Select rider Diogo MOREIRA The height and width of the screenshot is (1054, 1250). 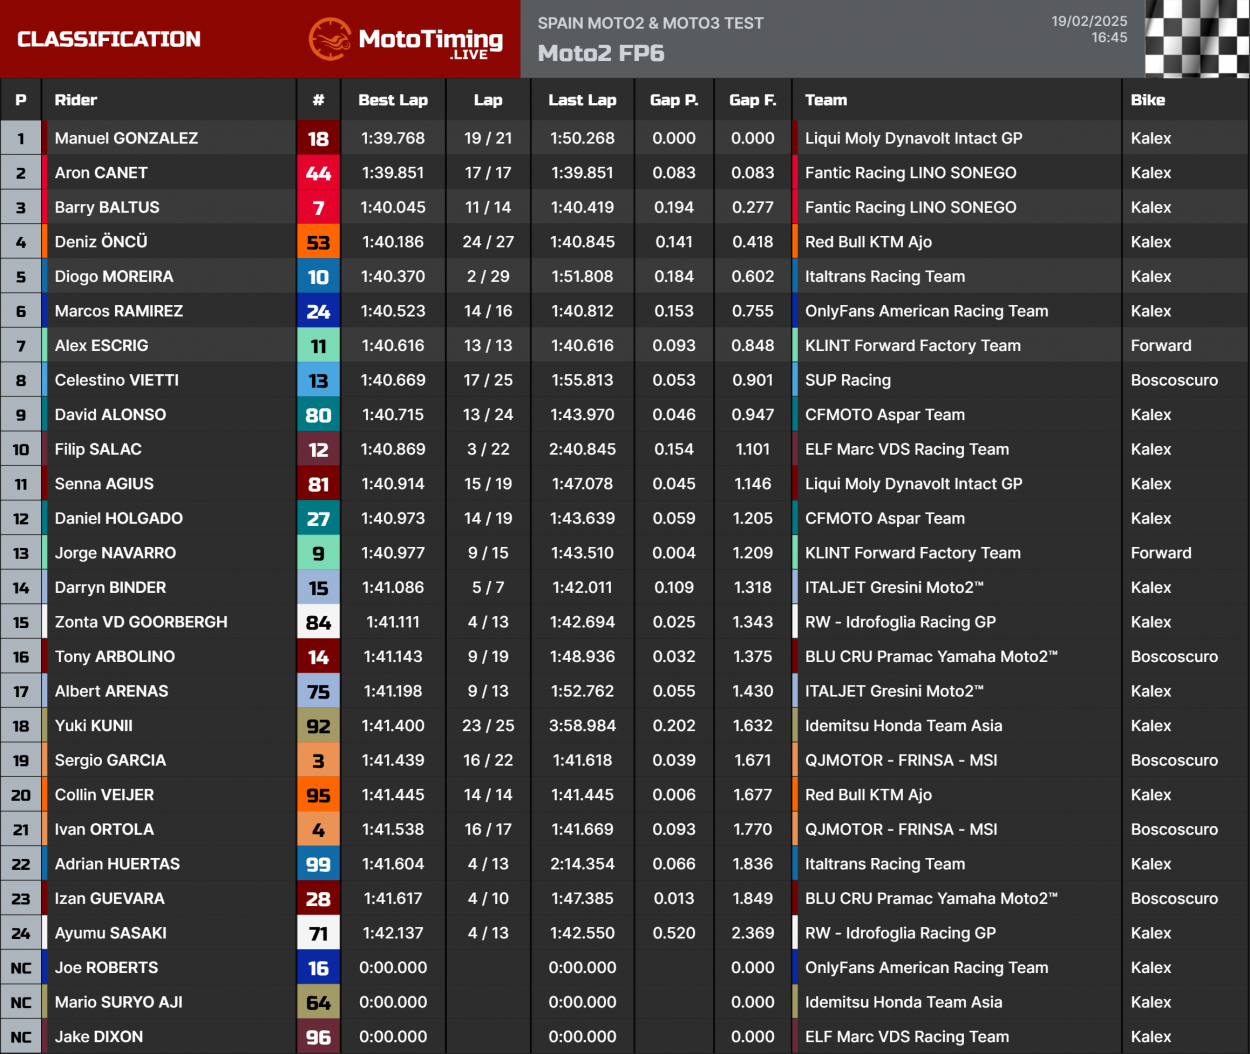(x=114, y=277)
